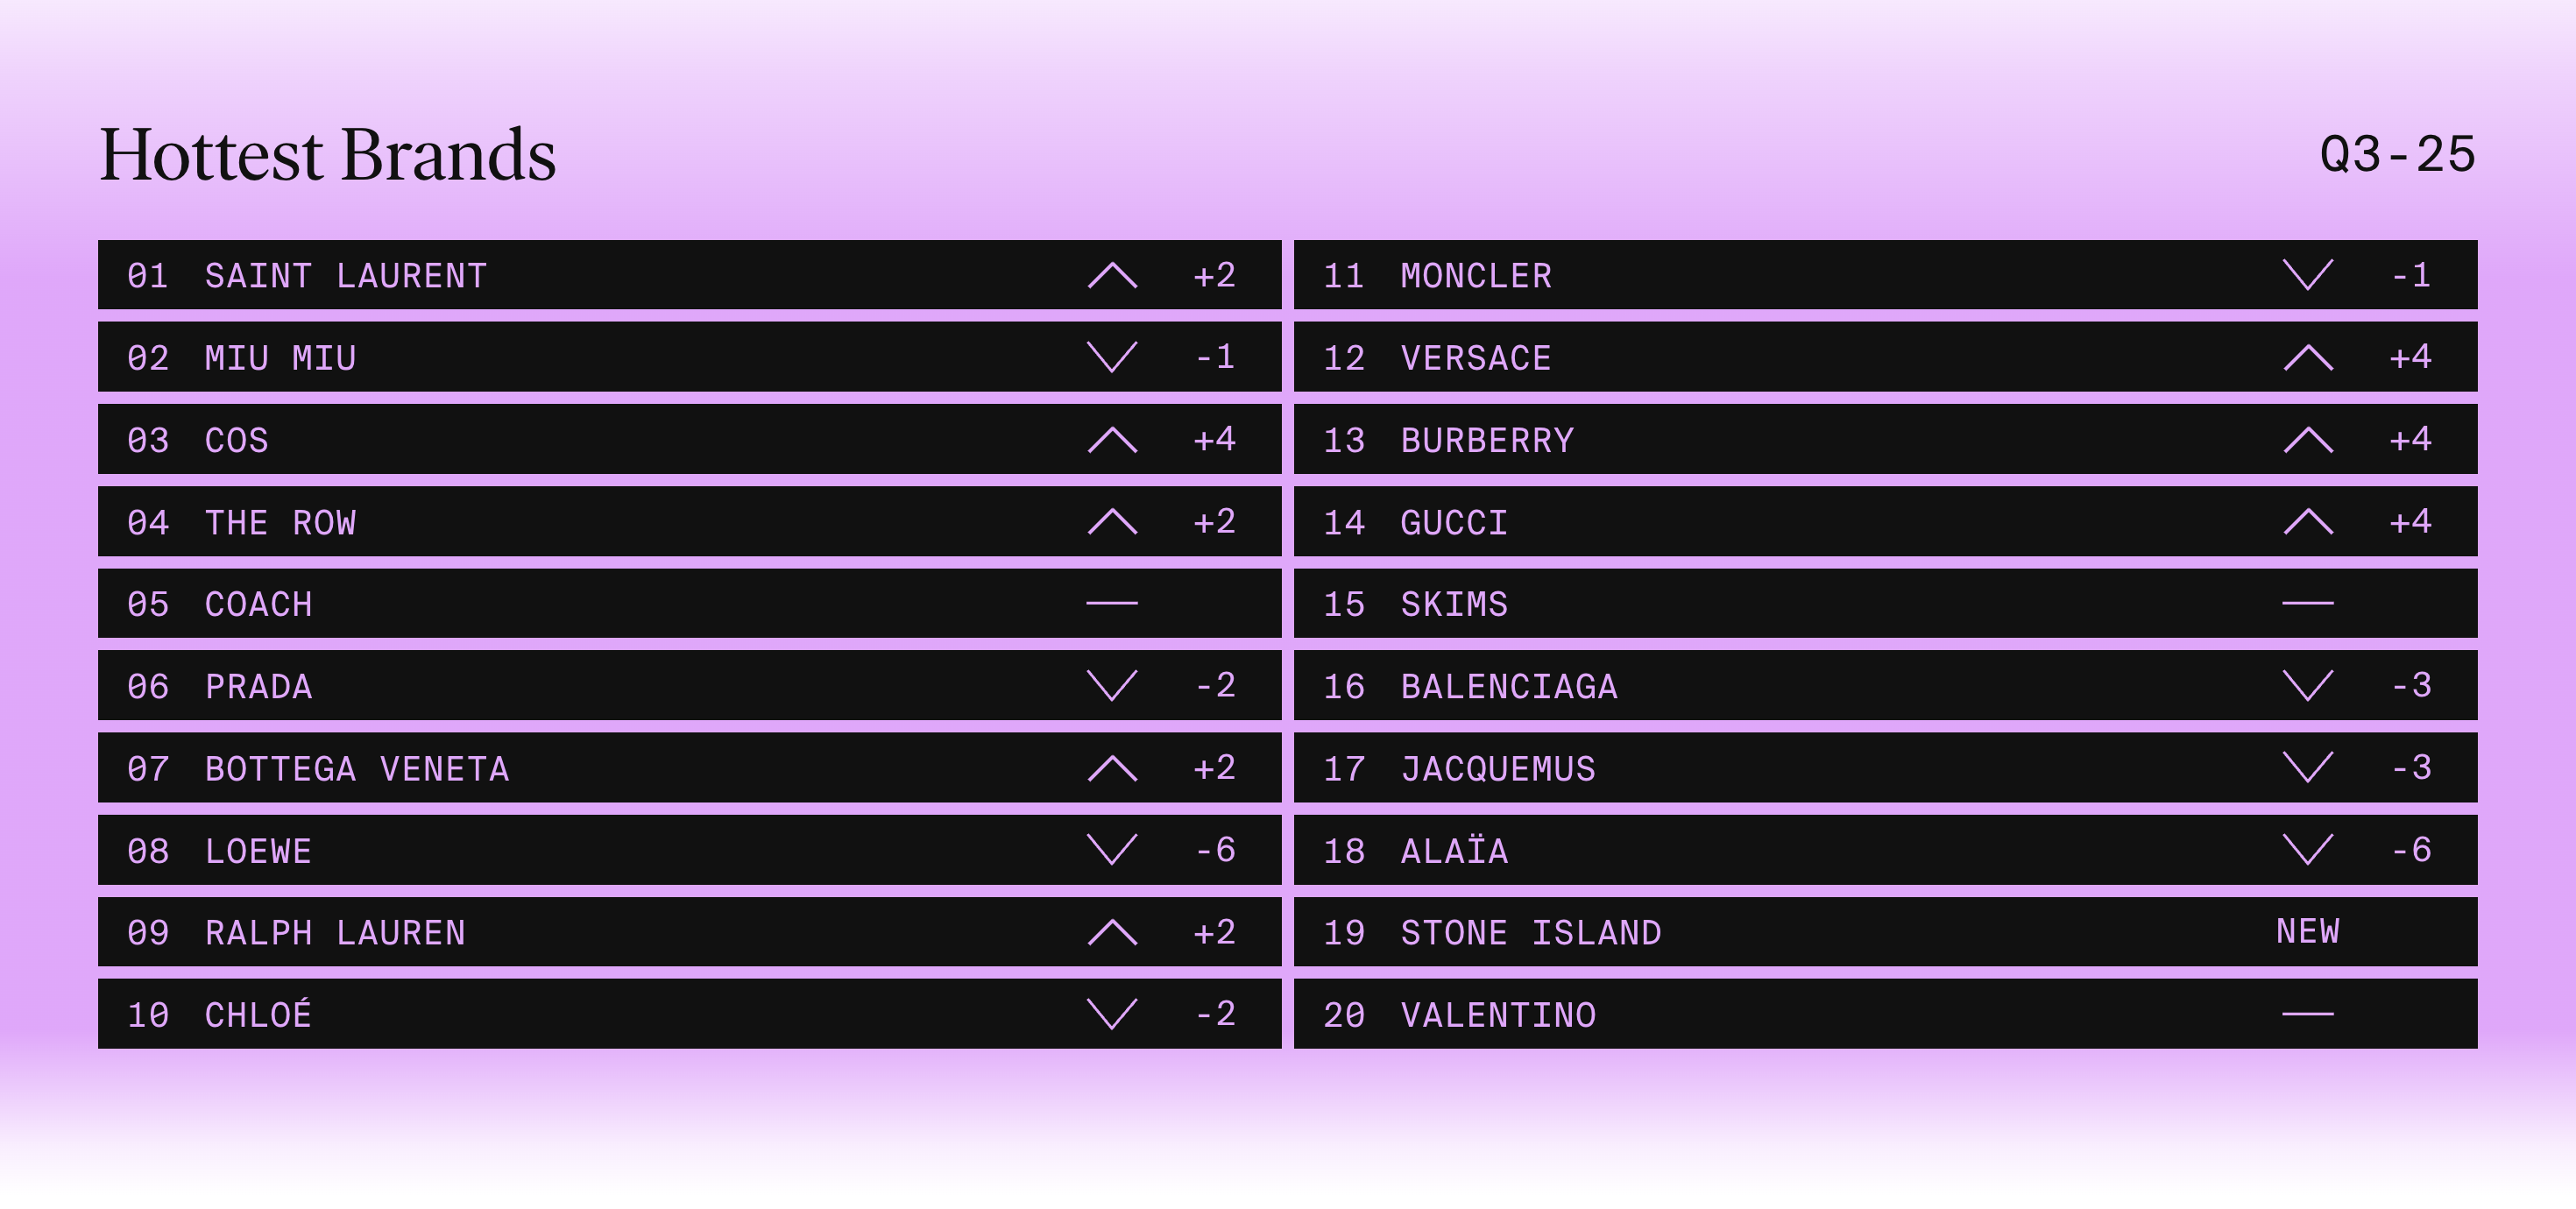Click the Hottest Brands heading

(x=328, y=156)
